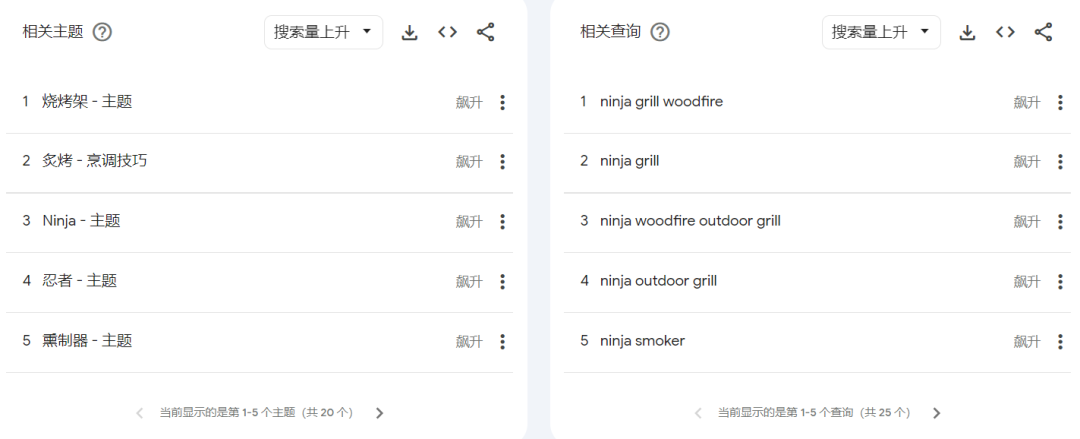This screenshot has width=1080, height=439.
Task: Open more options for Ninja topic
Action: coord(502,222)
